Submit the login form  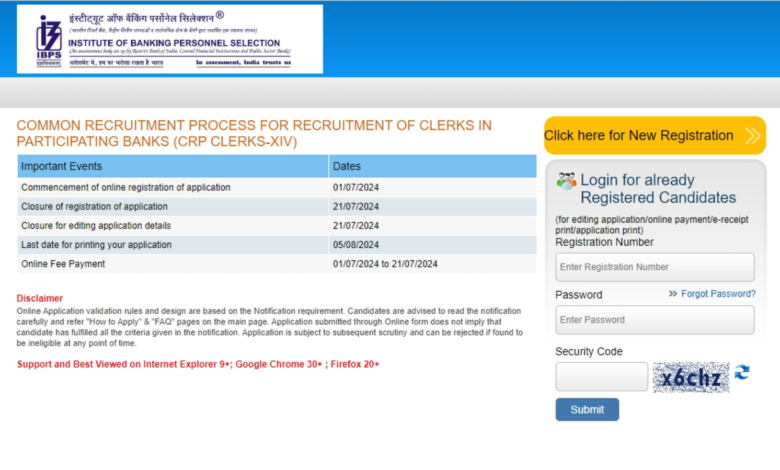coord(587,409)
